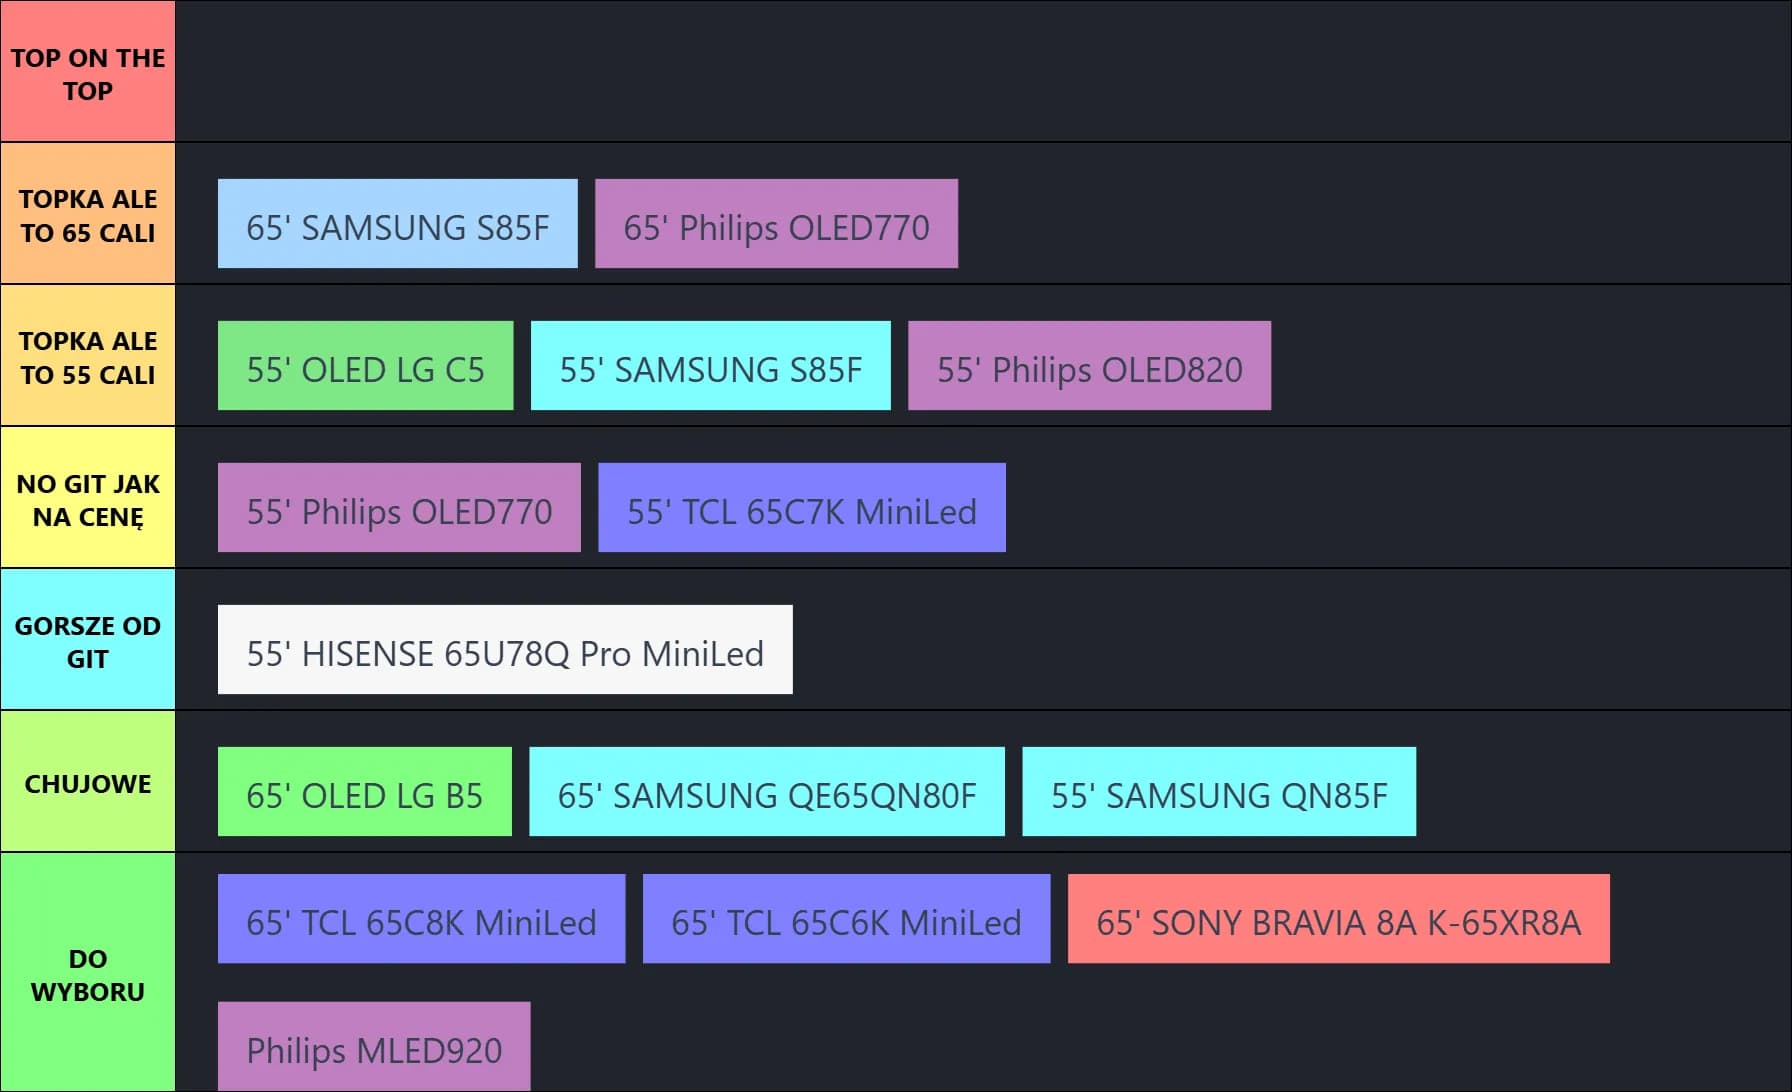Image resolution: width=1792 pixels, height=1092 pixels.
Task: Click the 65' SAMSUNG QE65QN80F card
Action: (766, 792)
